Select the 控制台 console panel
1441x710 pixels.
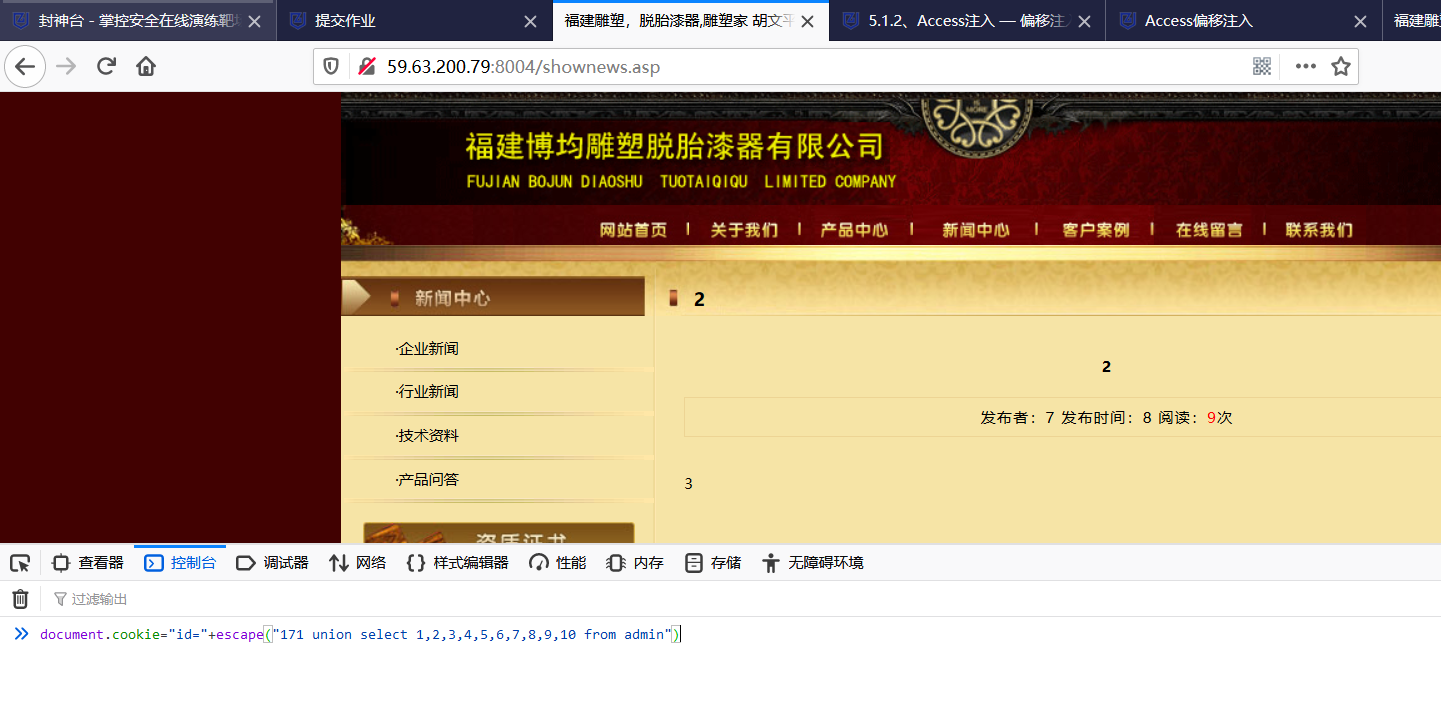(x=181, y=563)
